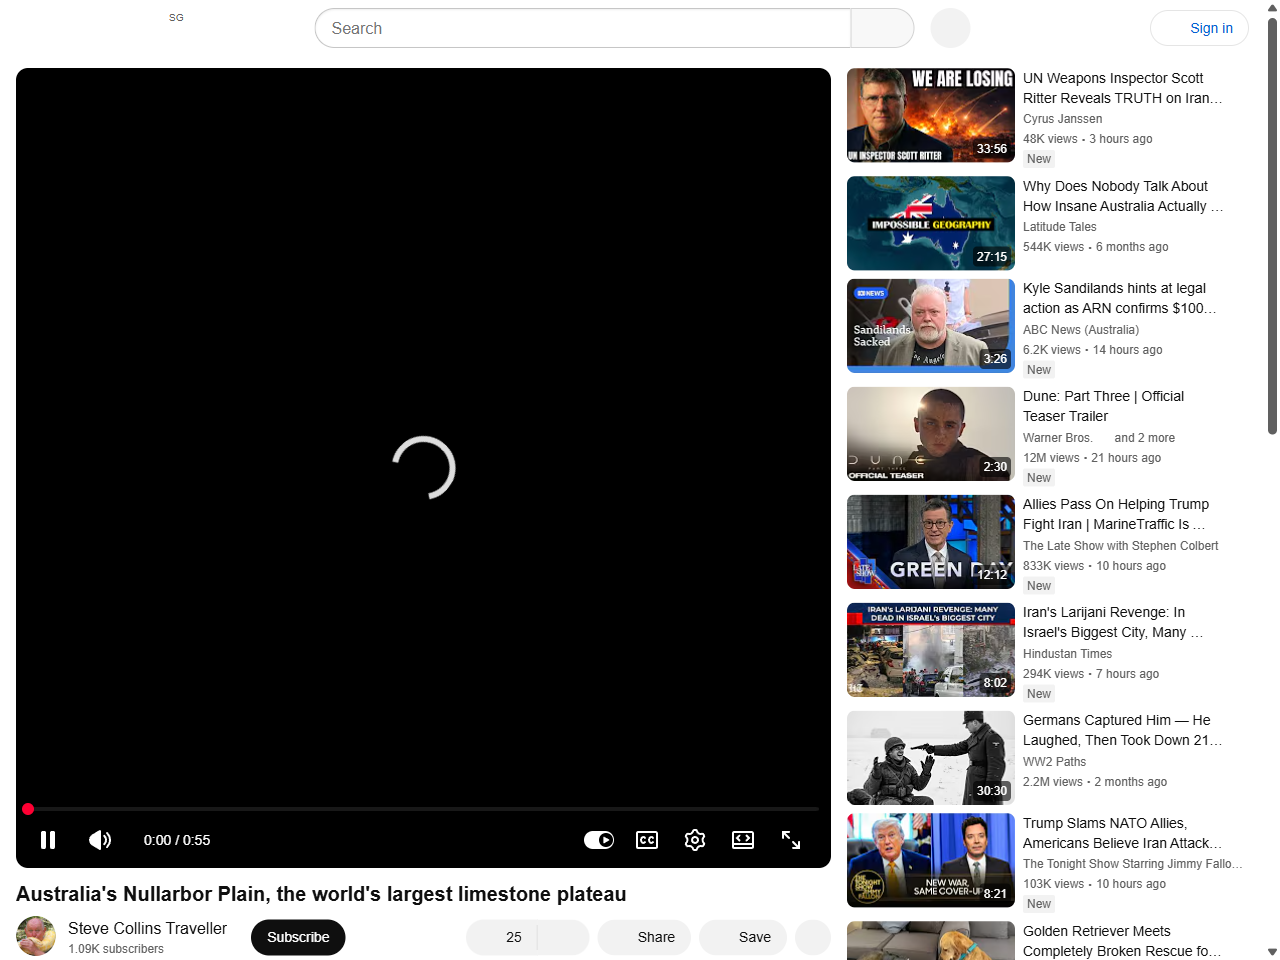This screenshot has width=1280, height=960.
Task: Click the like button showing 25
Action: (503, 937)
